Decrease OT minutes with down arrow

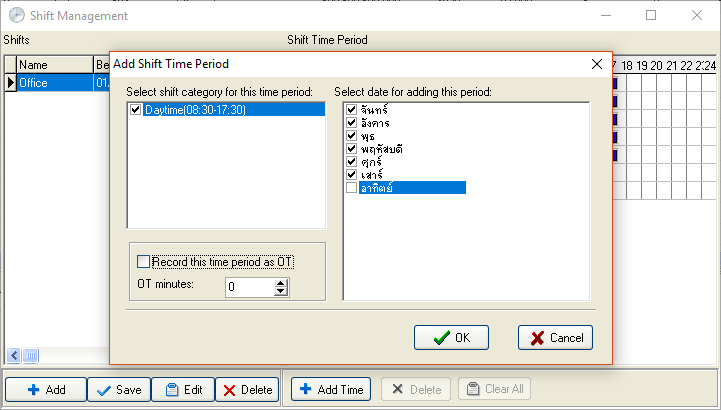[x=280, y=291]
